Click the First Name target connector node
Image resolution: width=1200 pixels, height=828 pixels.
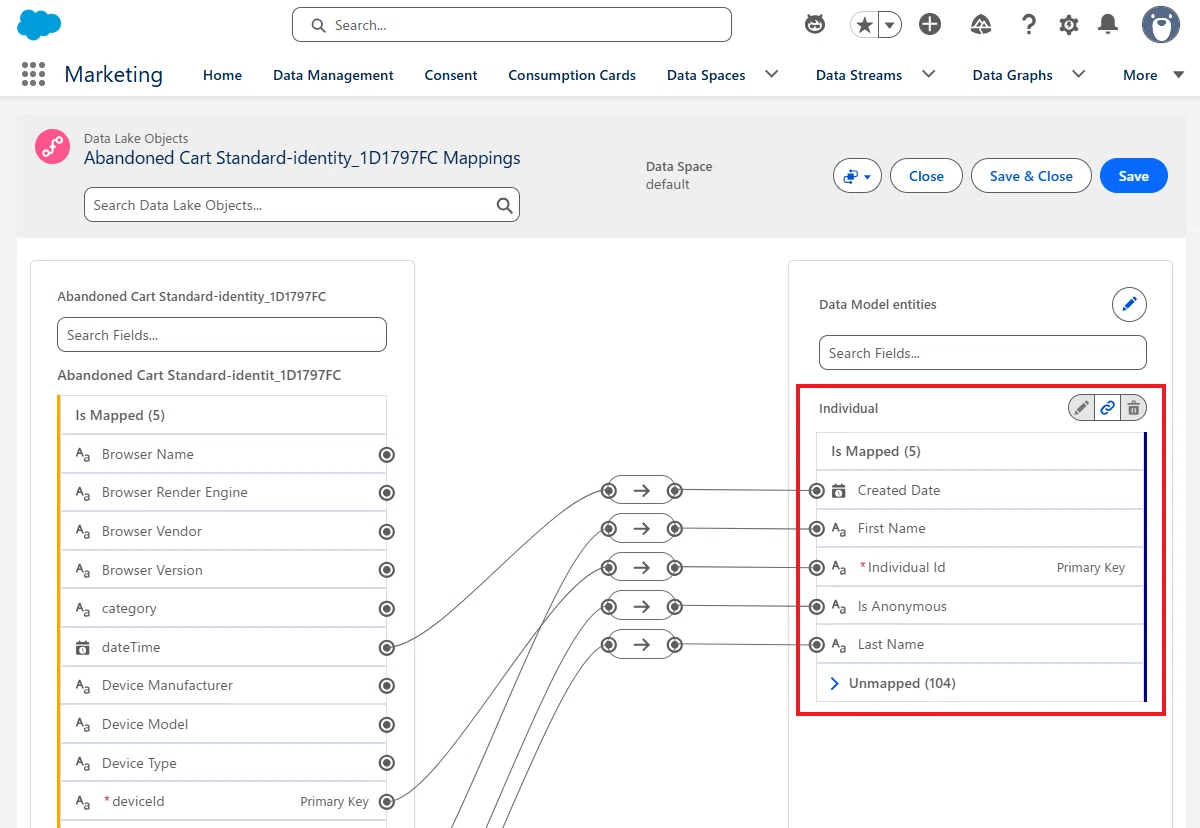pos(817,529)
